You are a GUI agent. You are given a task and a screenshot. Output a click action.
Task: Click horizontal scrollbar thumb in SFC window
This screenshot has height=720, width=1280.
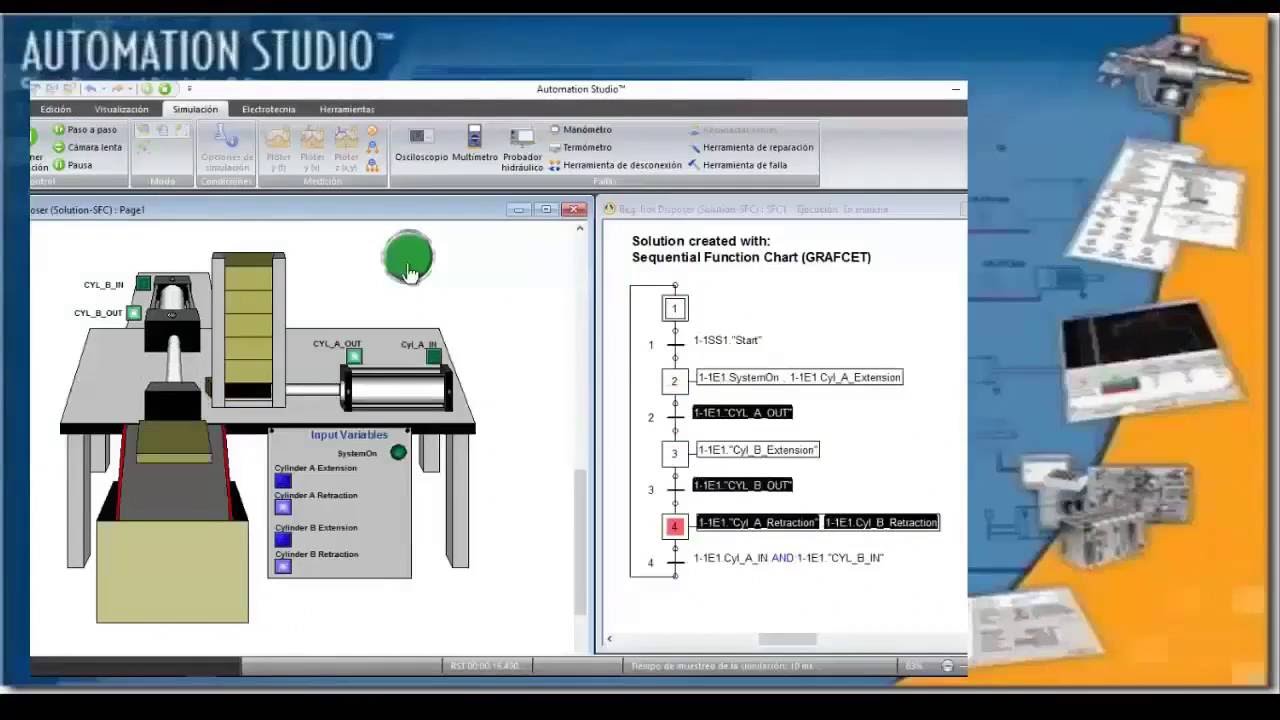[787, 639]
